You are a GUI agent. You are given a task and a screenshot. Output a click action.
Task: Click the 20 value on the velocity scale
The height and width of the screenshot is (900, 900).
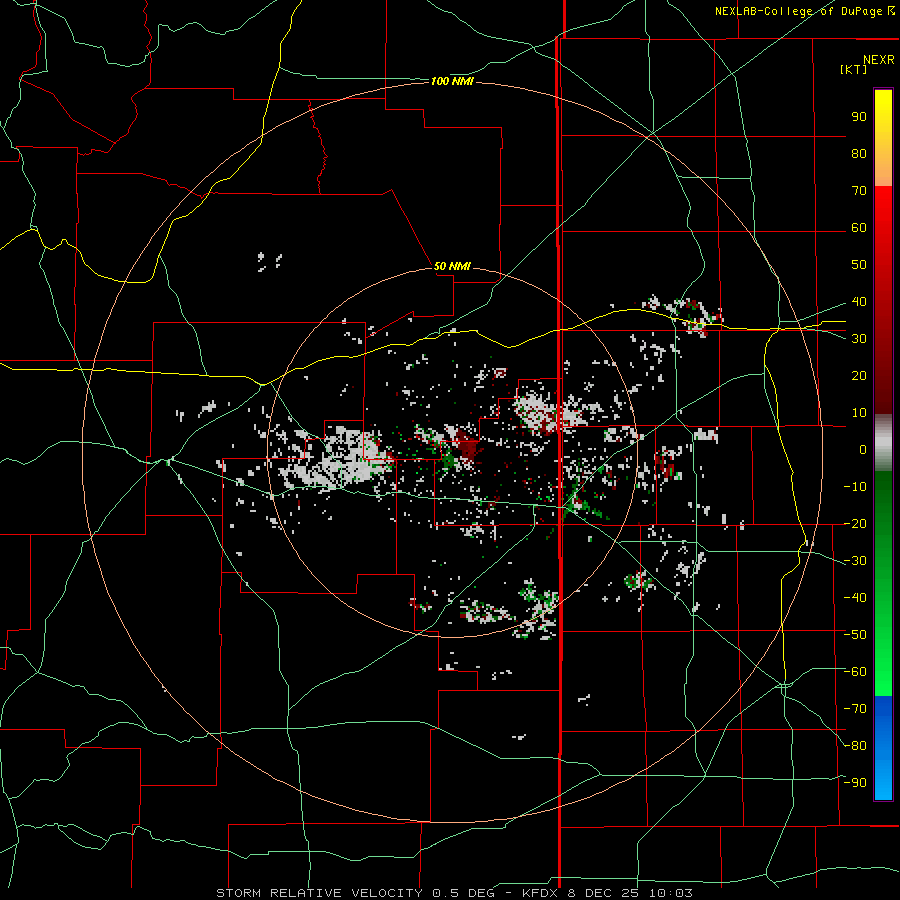859,376
